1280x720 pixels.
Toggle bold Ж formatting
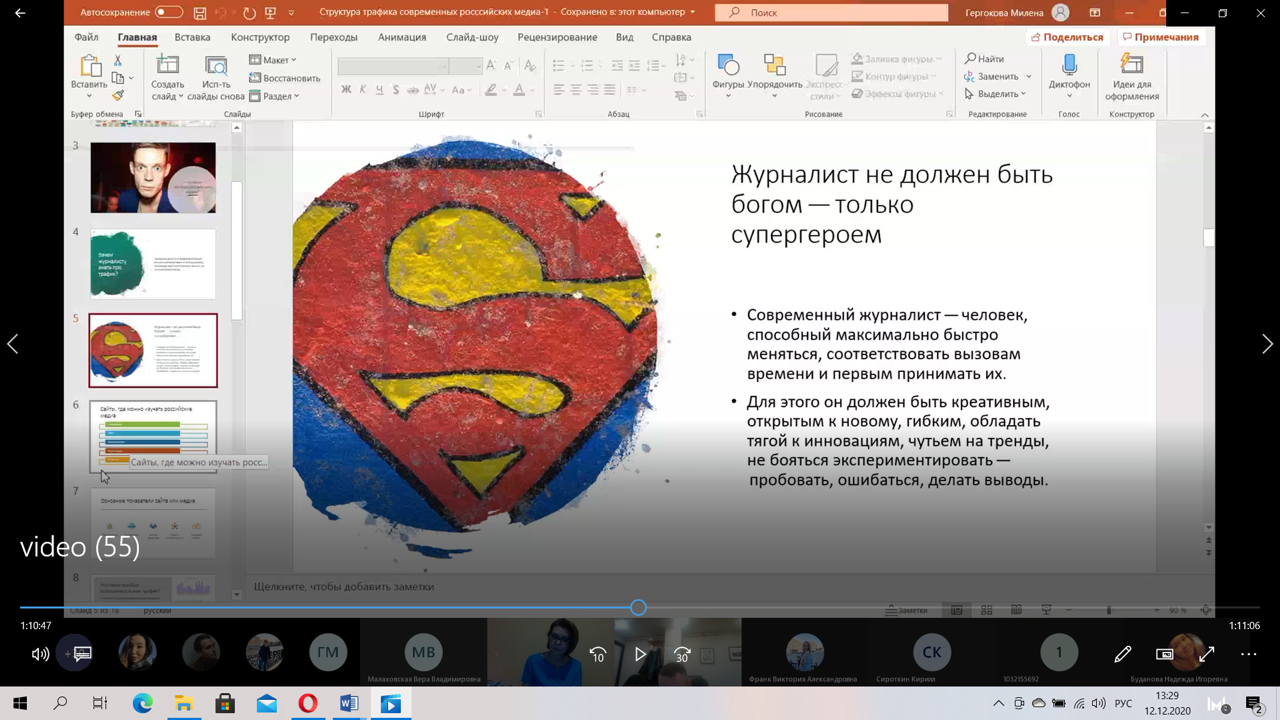[x=346, y=90]
